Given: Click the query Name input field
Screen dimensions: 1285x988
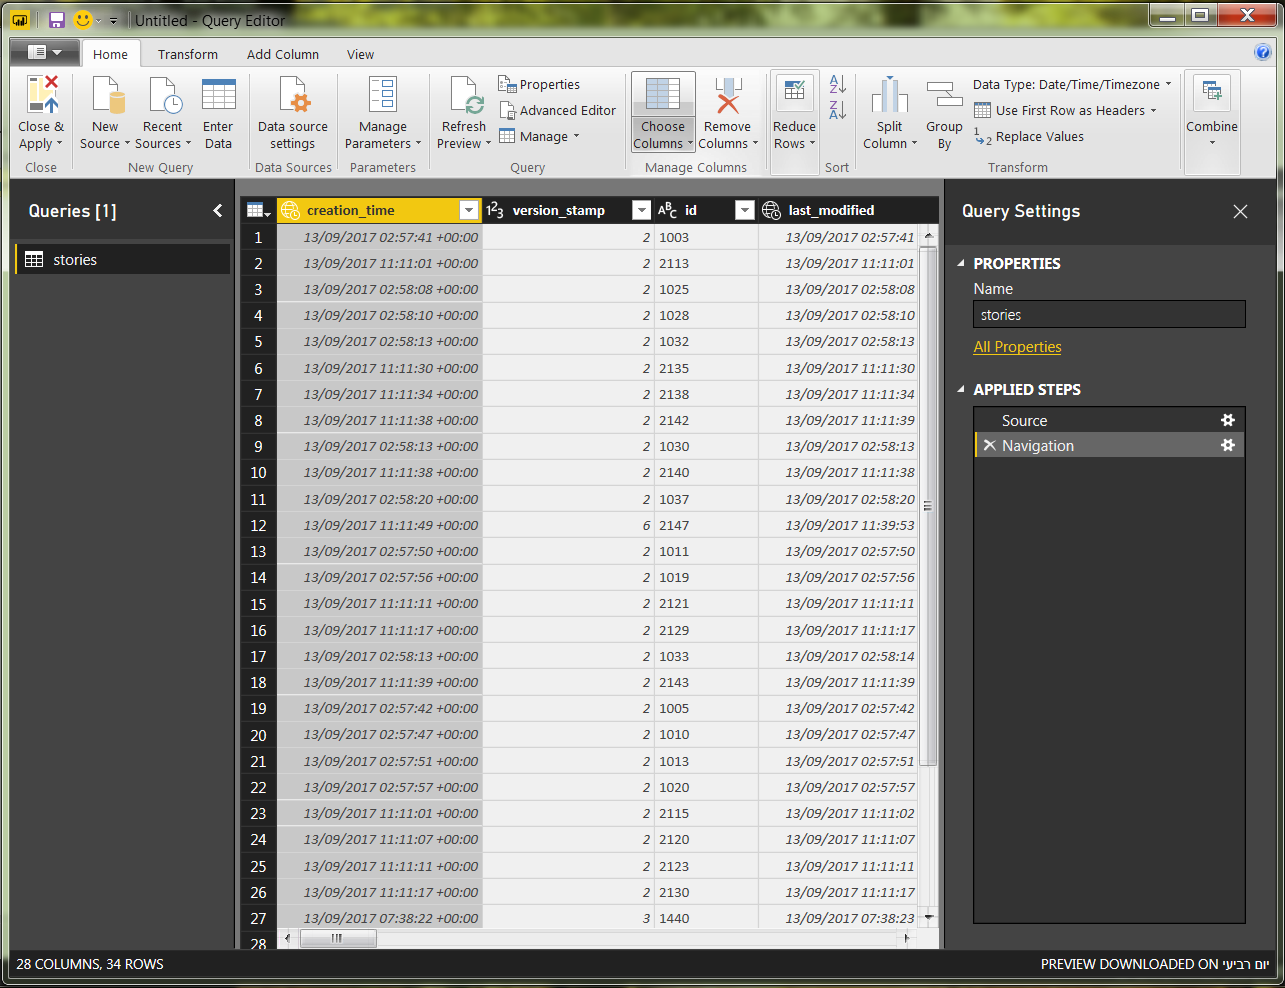Looking at the screenshot, I should tap(1109, 315).
